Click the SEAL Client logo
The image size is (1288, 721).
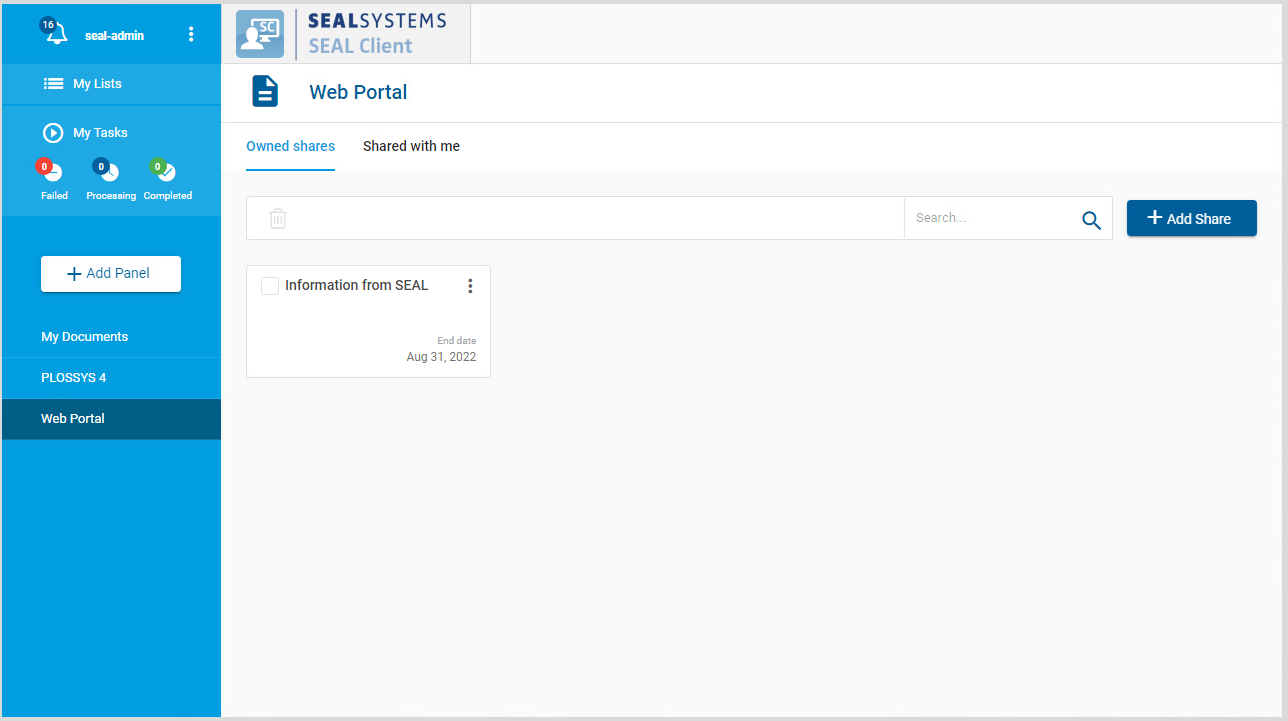tap(260, 34)
